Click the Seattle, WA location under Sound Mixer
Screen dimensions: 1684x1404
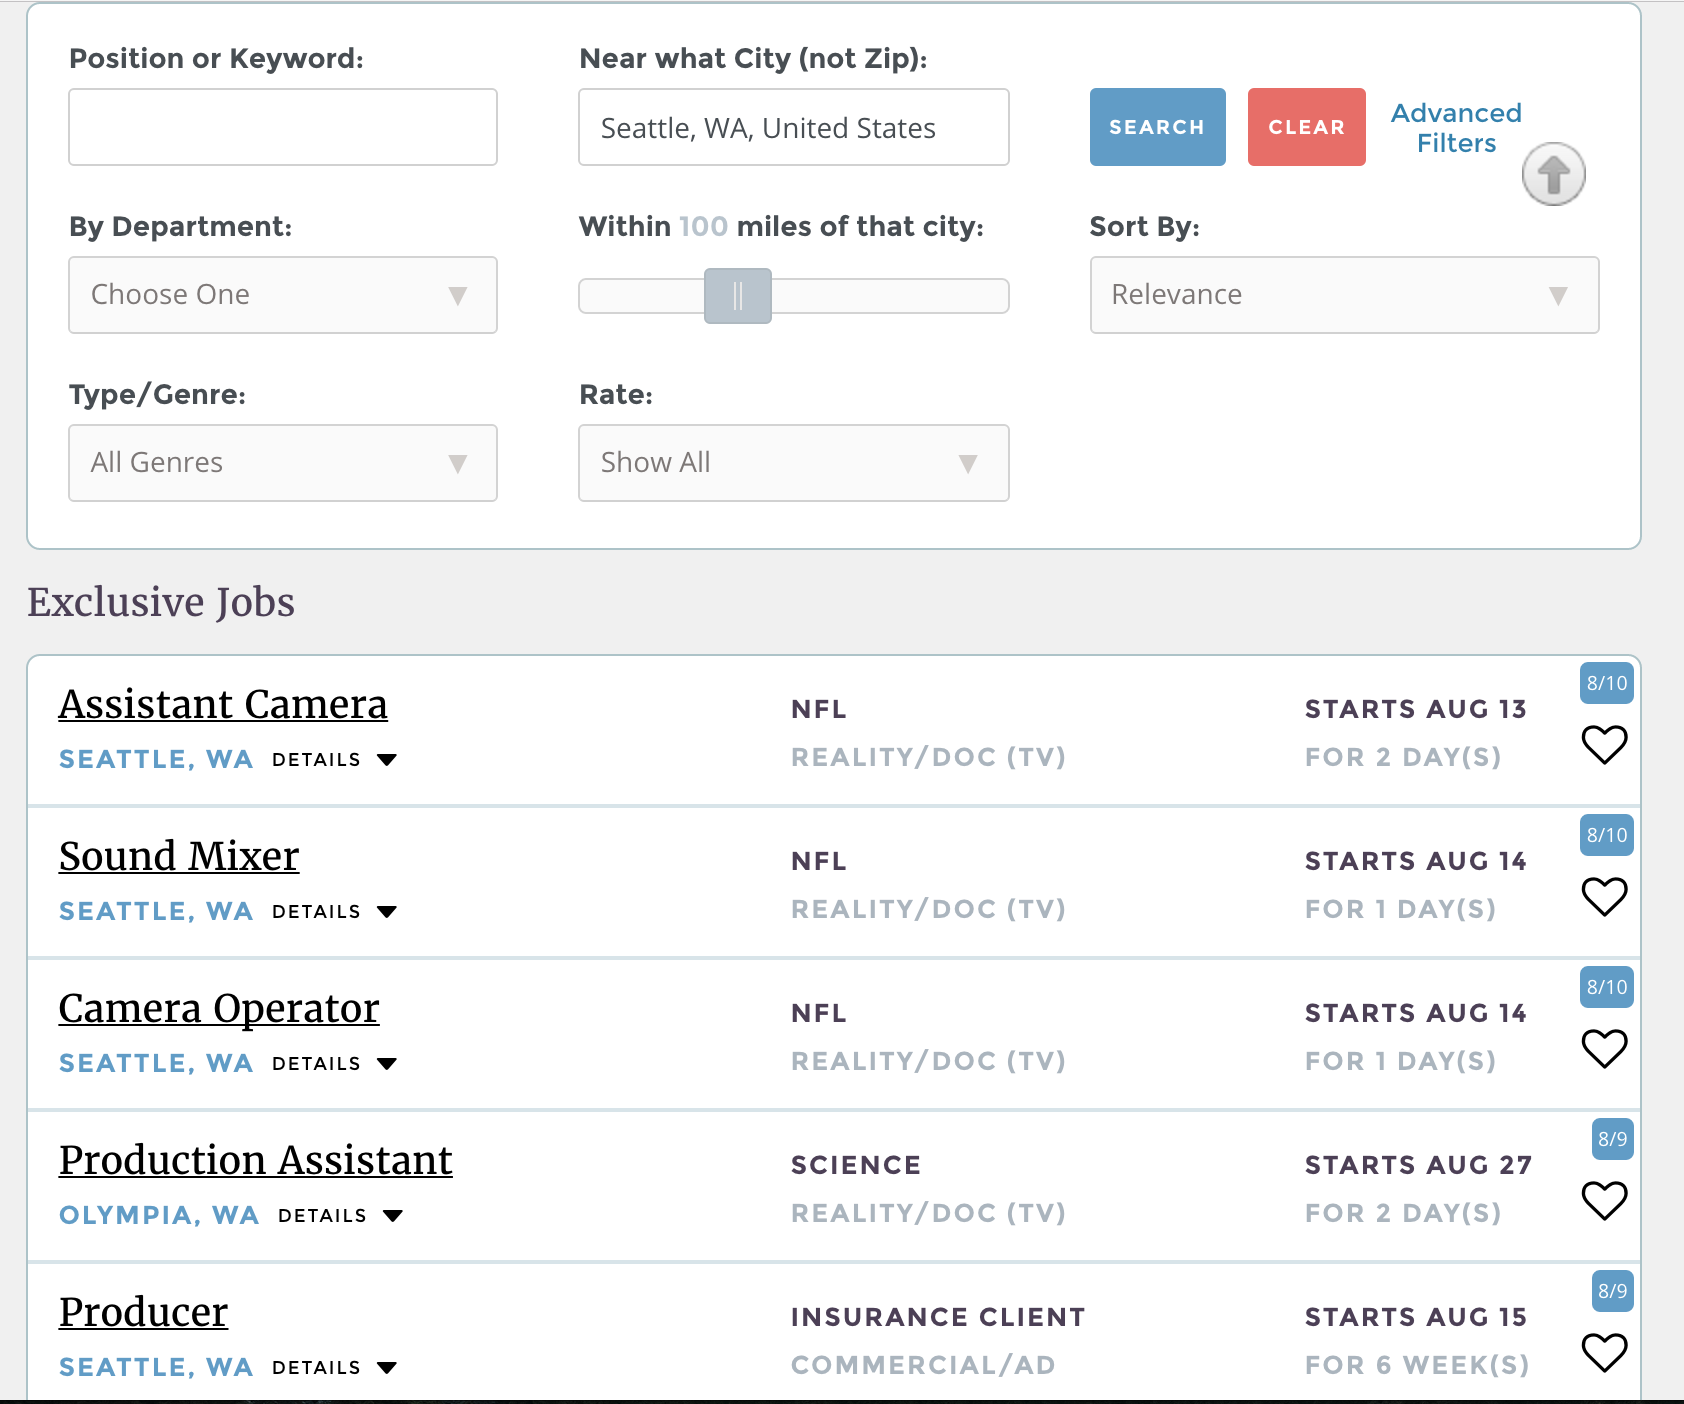(156, 911)
